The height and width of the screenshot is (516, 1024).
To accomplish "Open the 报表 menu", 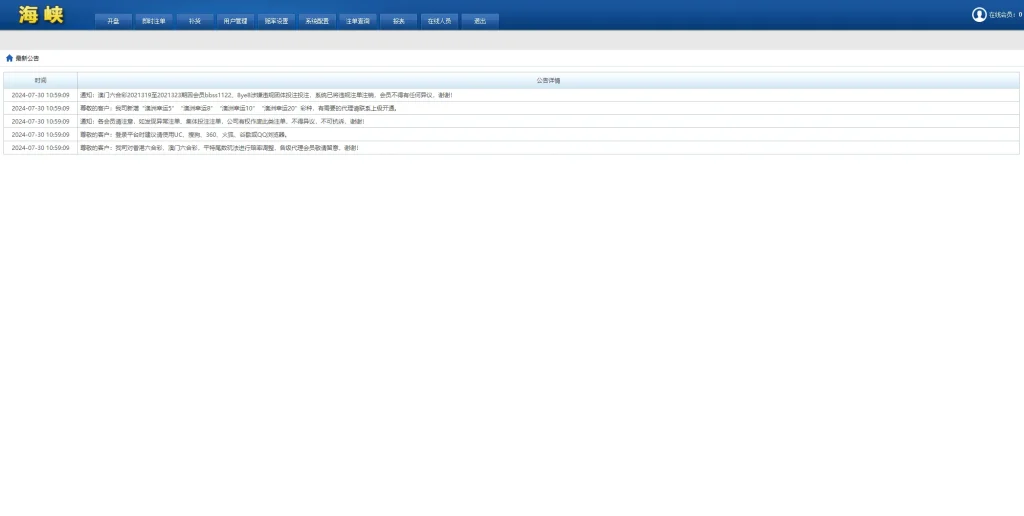I will pos(399,21).
